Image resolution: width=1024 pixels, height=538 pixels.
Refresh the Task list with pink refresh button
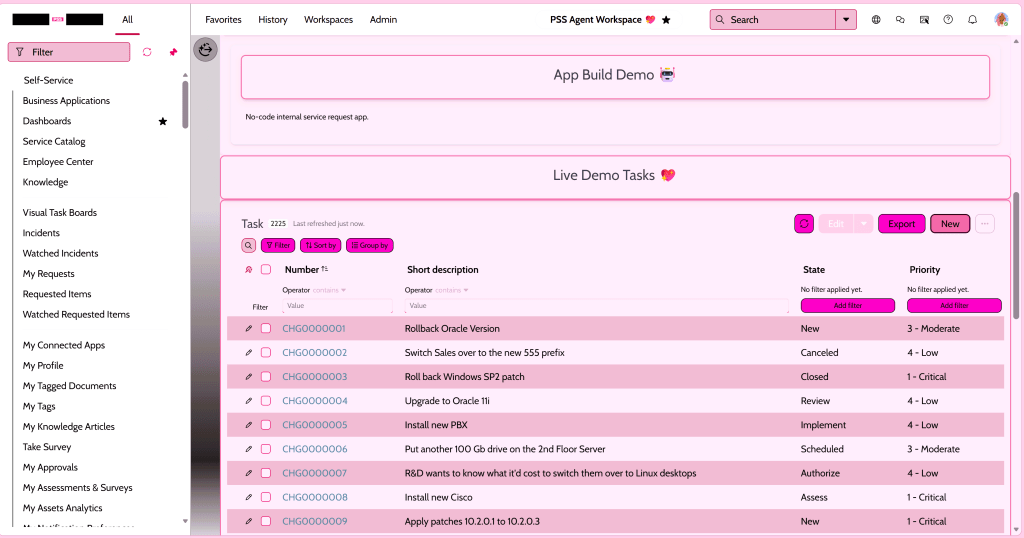click(804, 224)
